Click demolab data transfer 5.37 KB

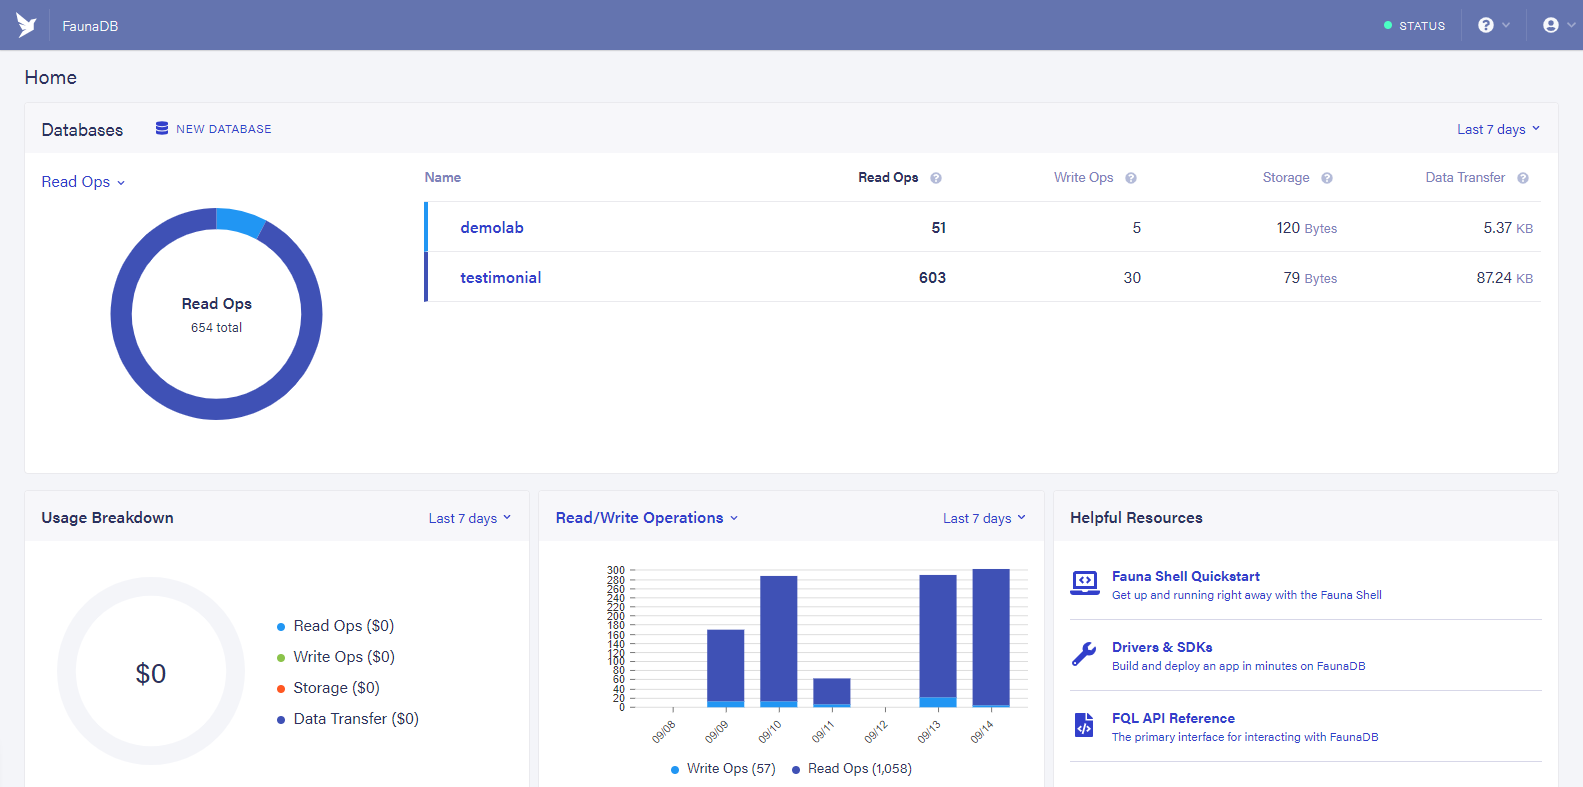click(1508, 228)
